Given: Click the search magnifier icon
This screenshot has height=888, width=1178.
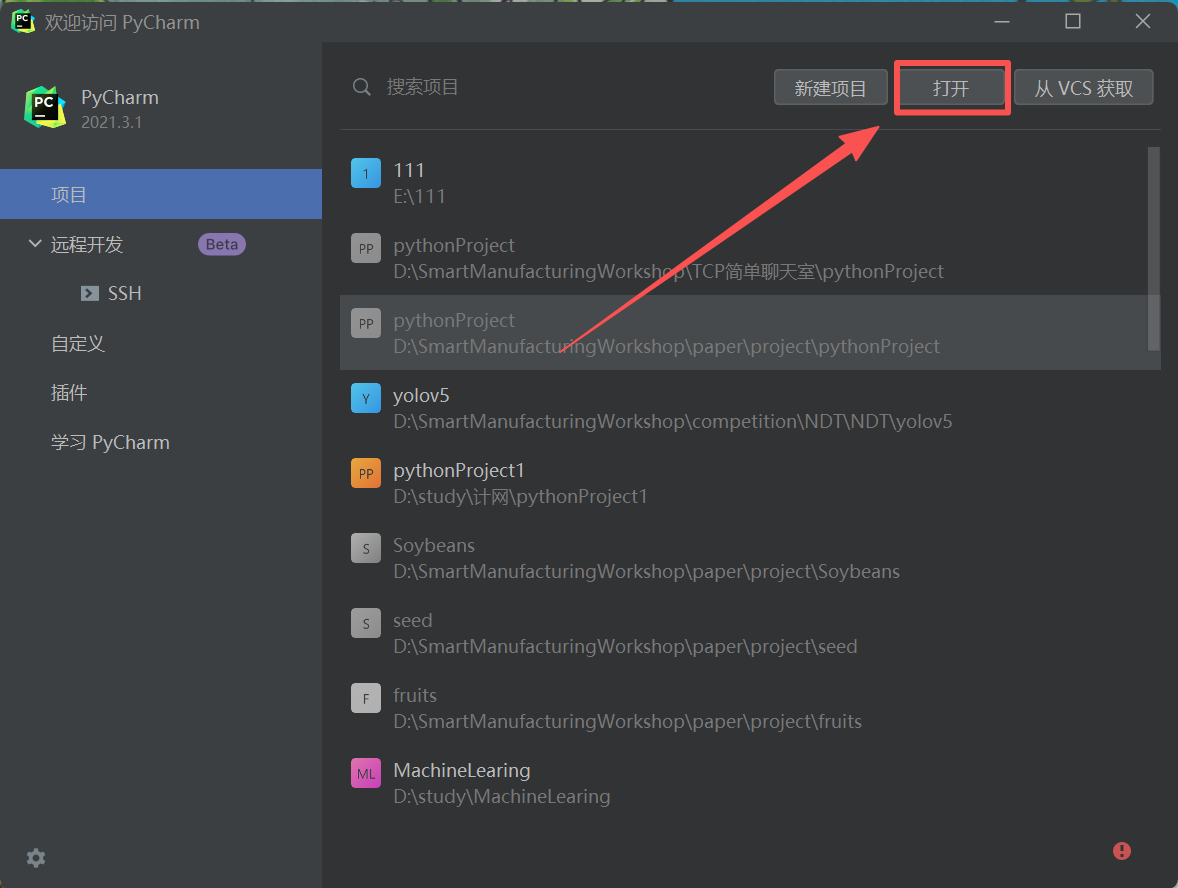Looking at the screenshot, I should click(361, 87).
